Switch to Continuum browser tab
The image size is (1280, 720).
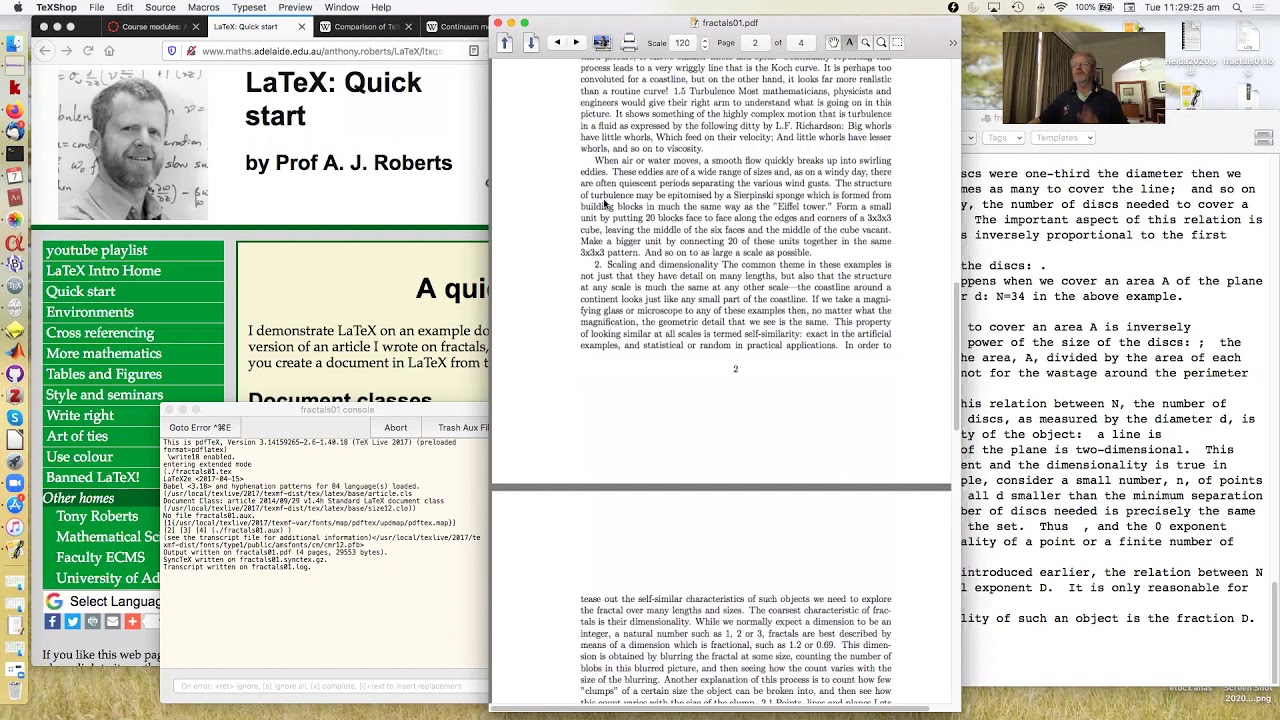(457, 27)
